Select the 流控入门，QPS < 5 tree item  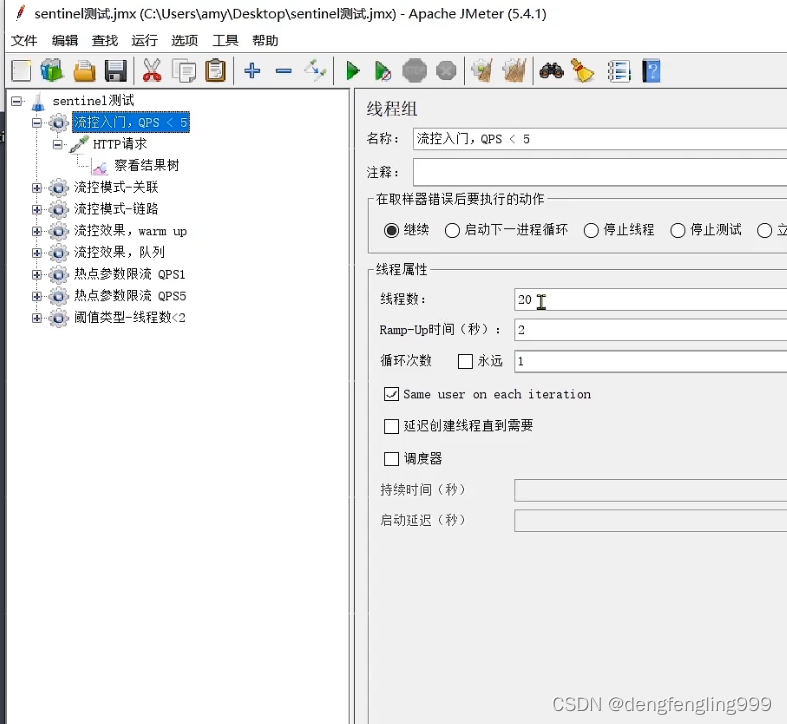[131, 123]
